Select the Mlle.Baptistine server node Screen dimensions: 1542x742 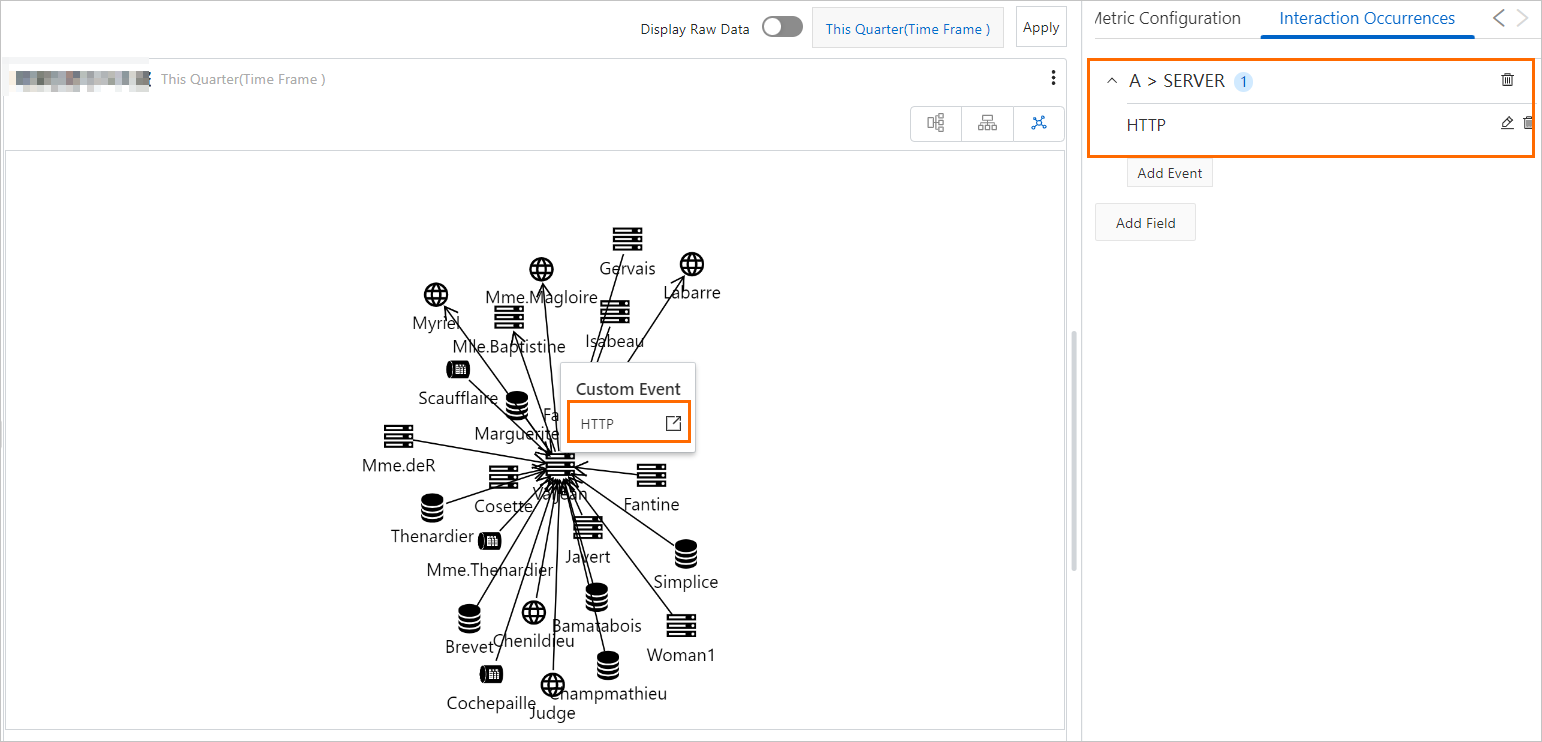click(509, 318)
